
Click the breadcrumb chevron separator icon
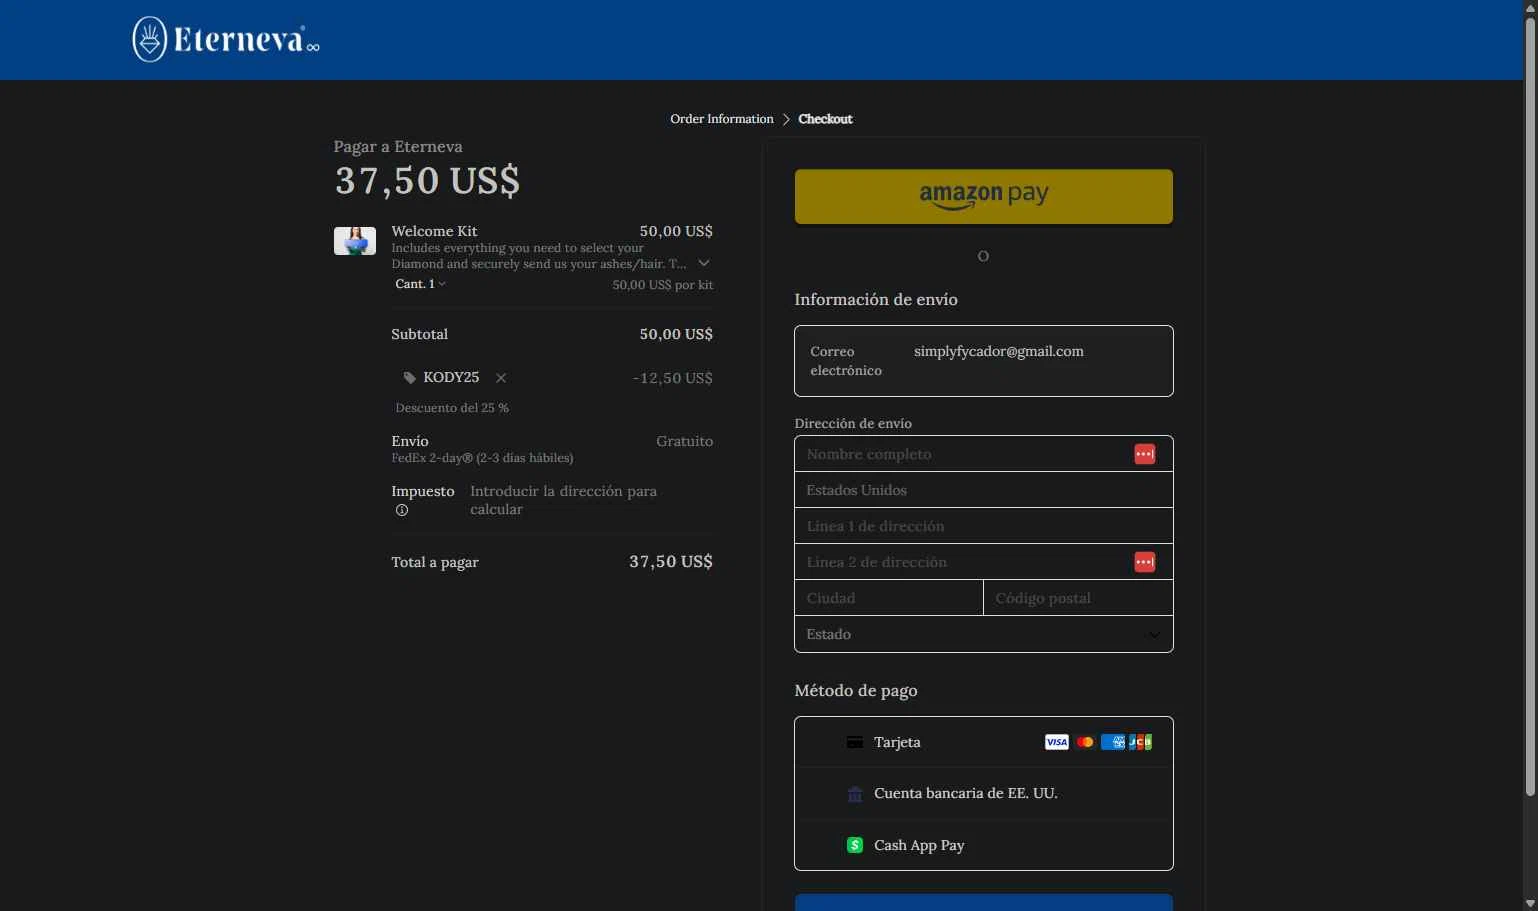coord(786,119)
